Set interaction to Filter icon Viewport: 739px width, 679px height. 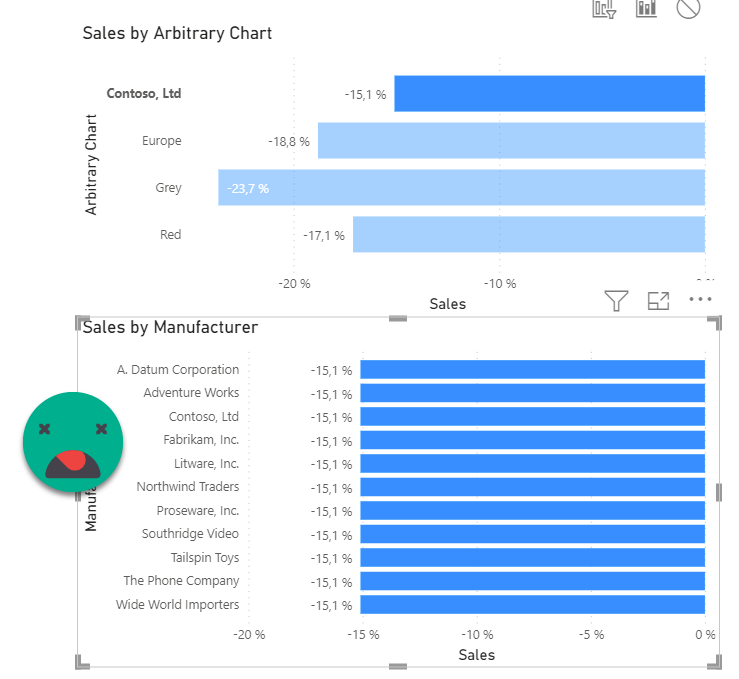point(604,8)
